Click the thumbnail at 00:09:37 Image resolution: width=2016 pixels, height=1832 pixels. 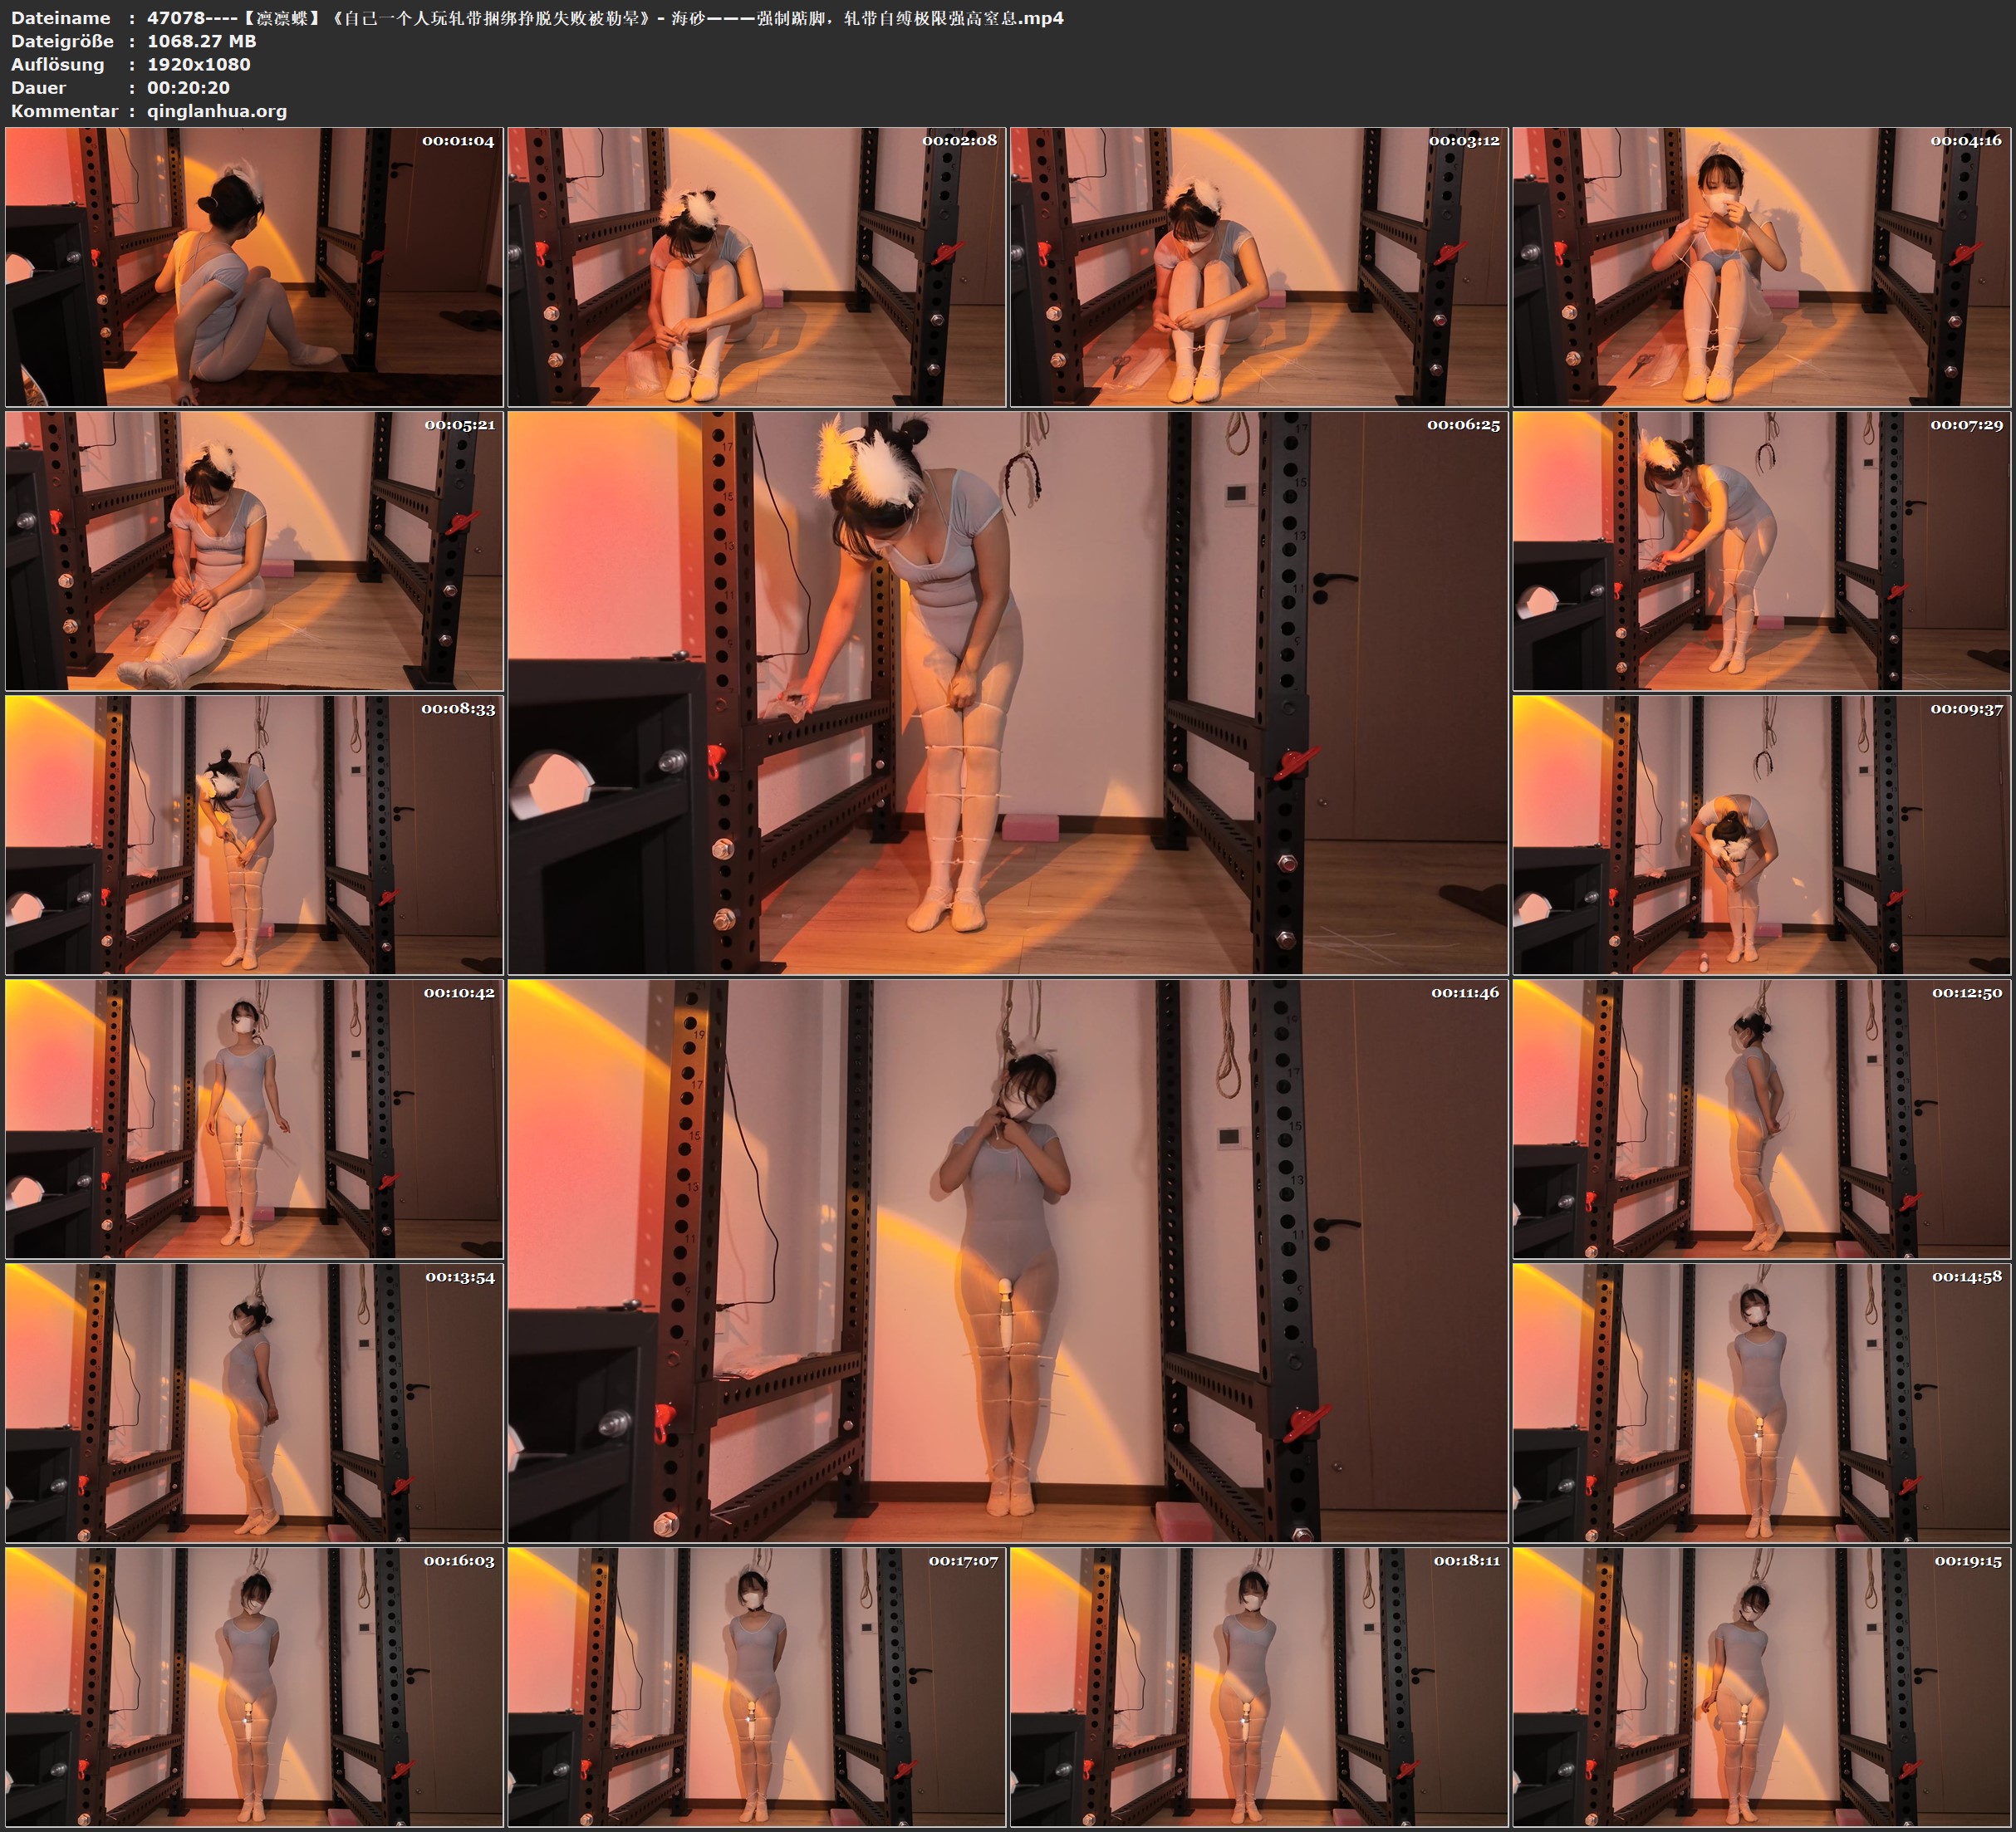[1761, 834]
